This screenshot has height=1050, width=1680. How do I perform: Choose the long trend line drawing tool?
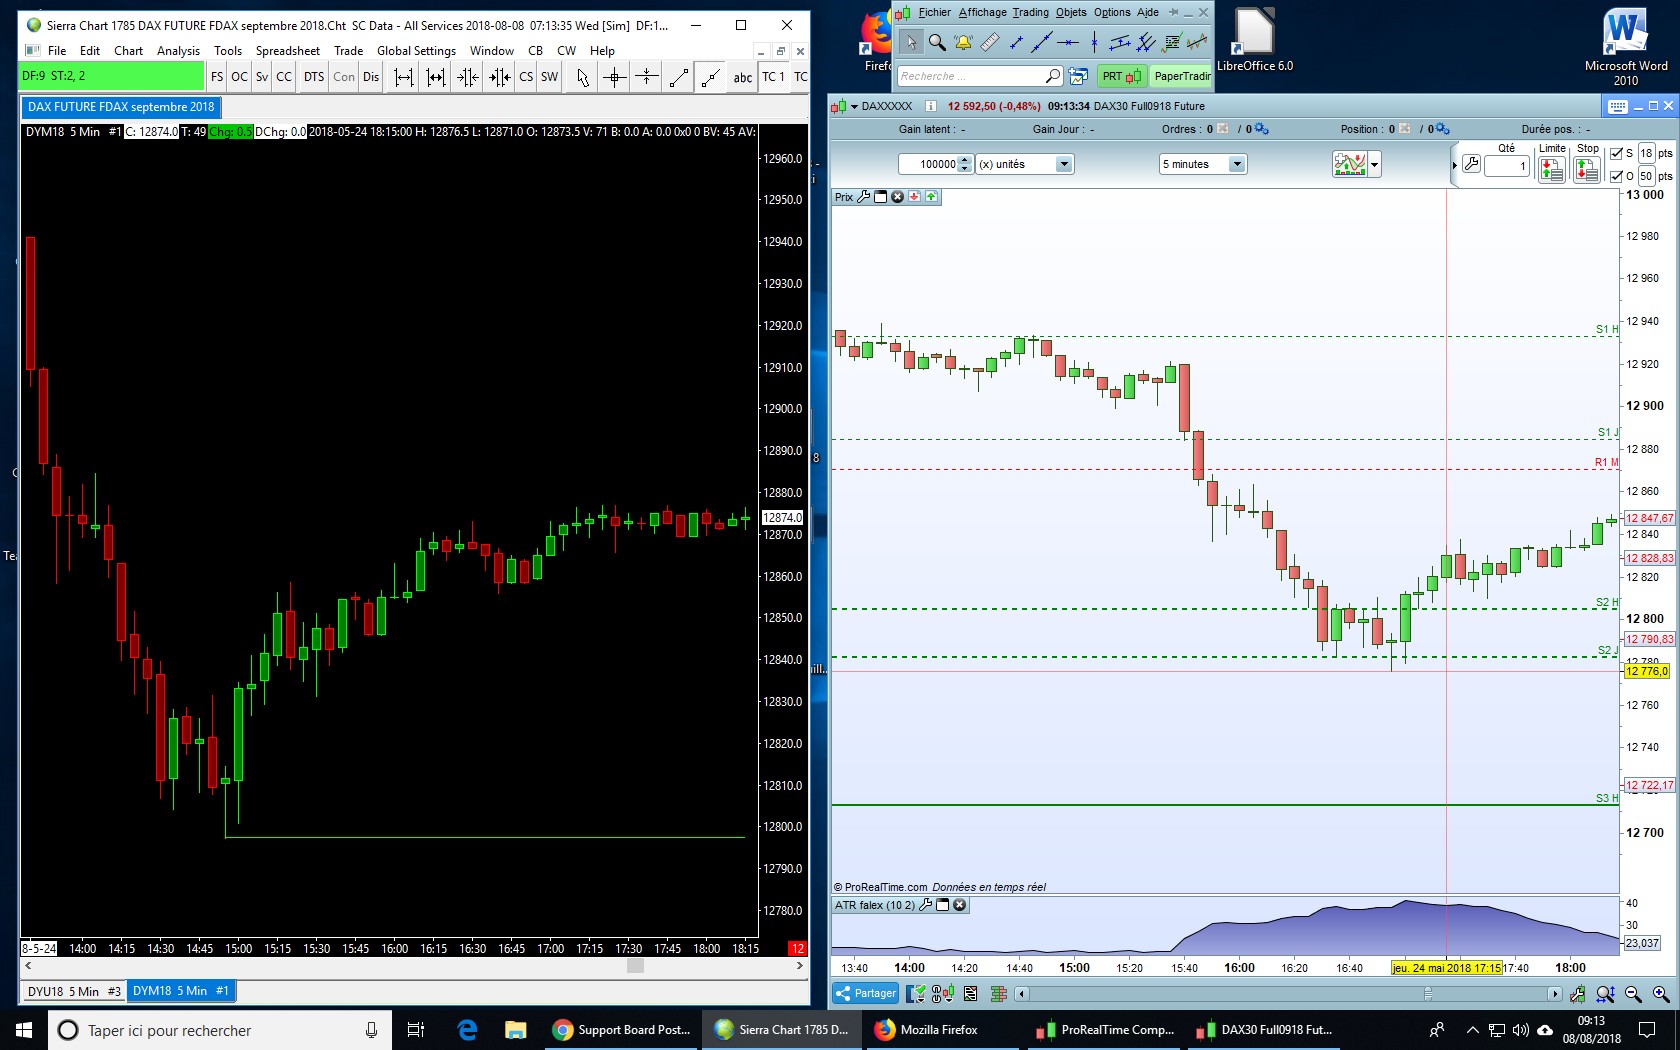[x=1041, y=42]
